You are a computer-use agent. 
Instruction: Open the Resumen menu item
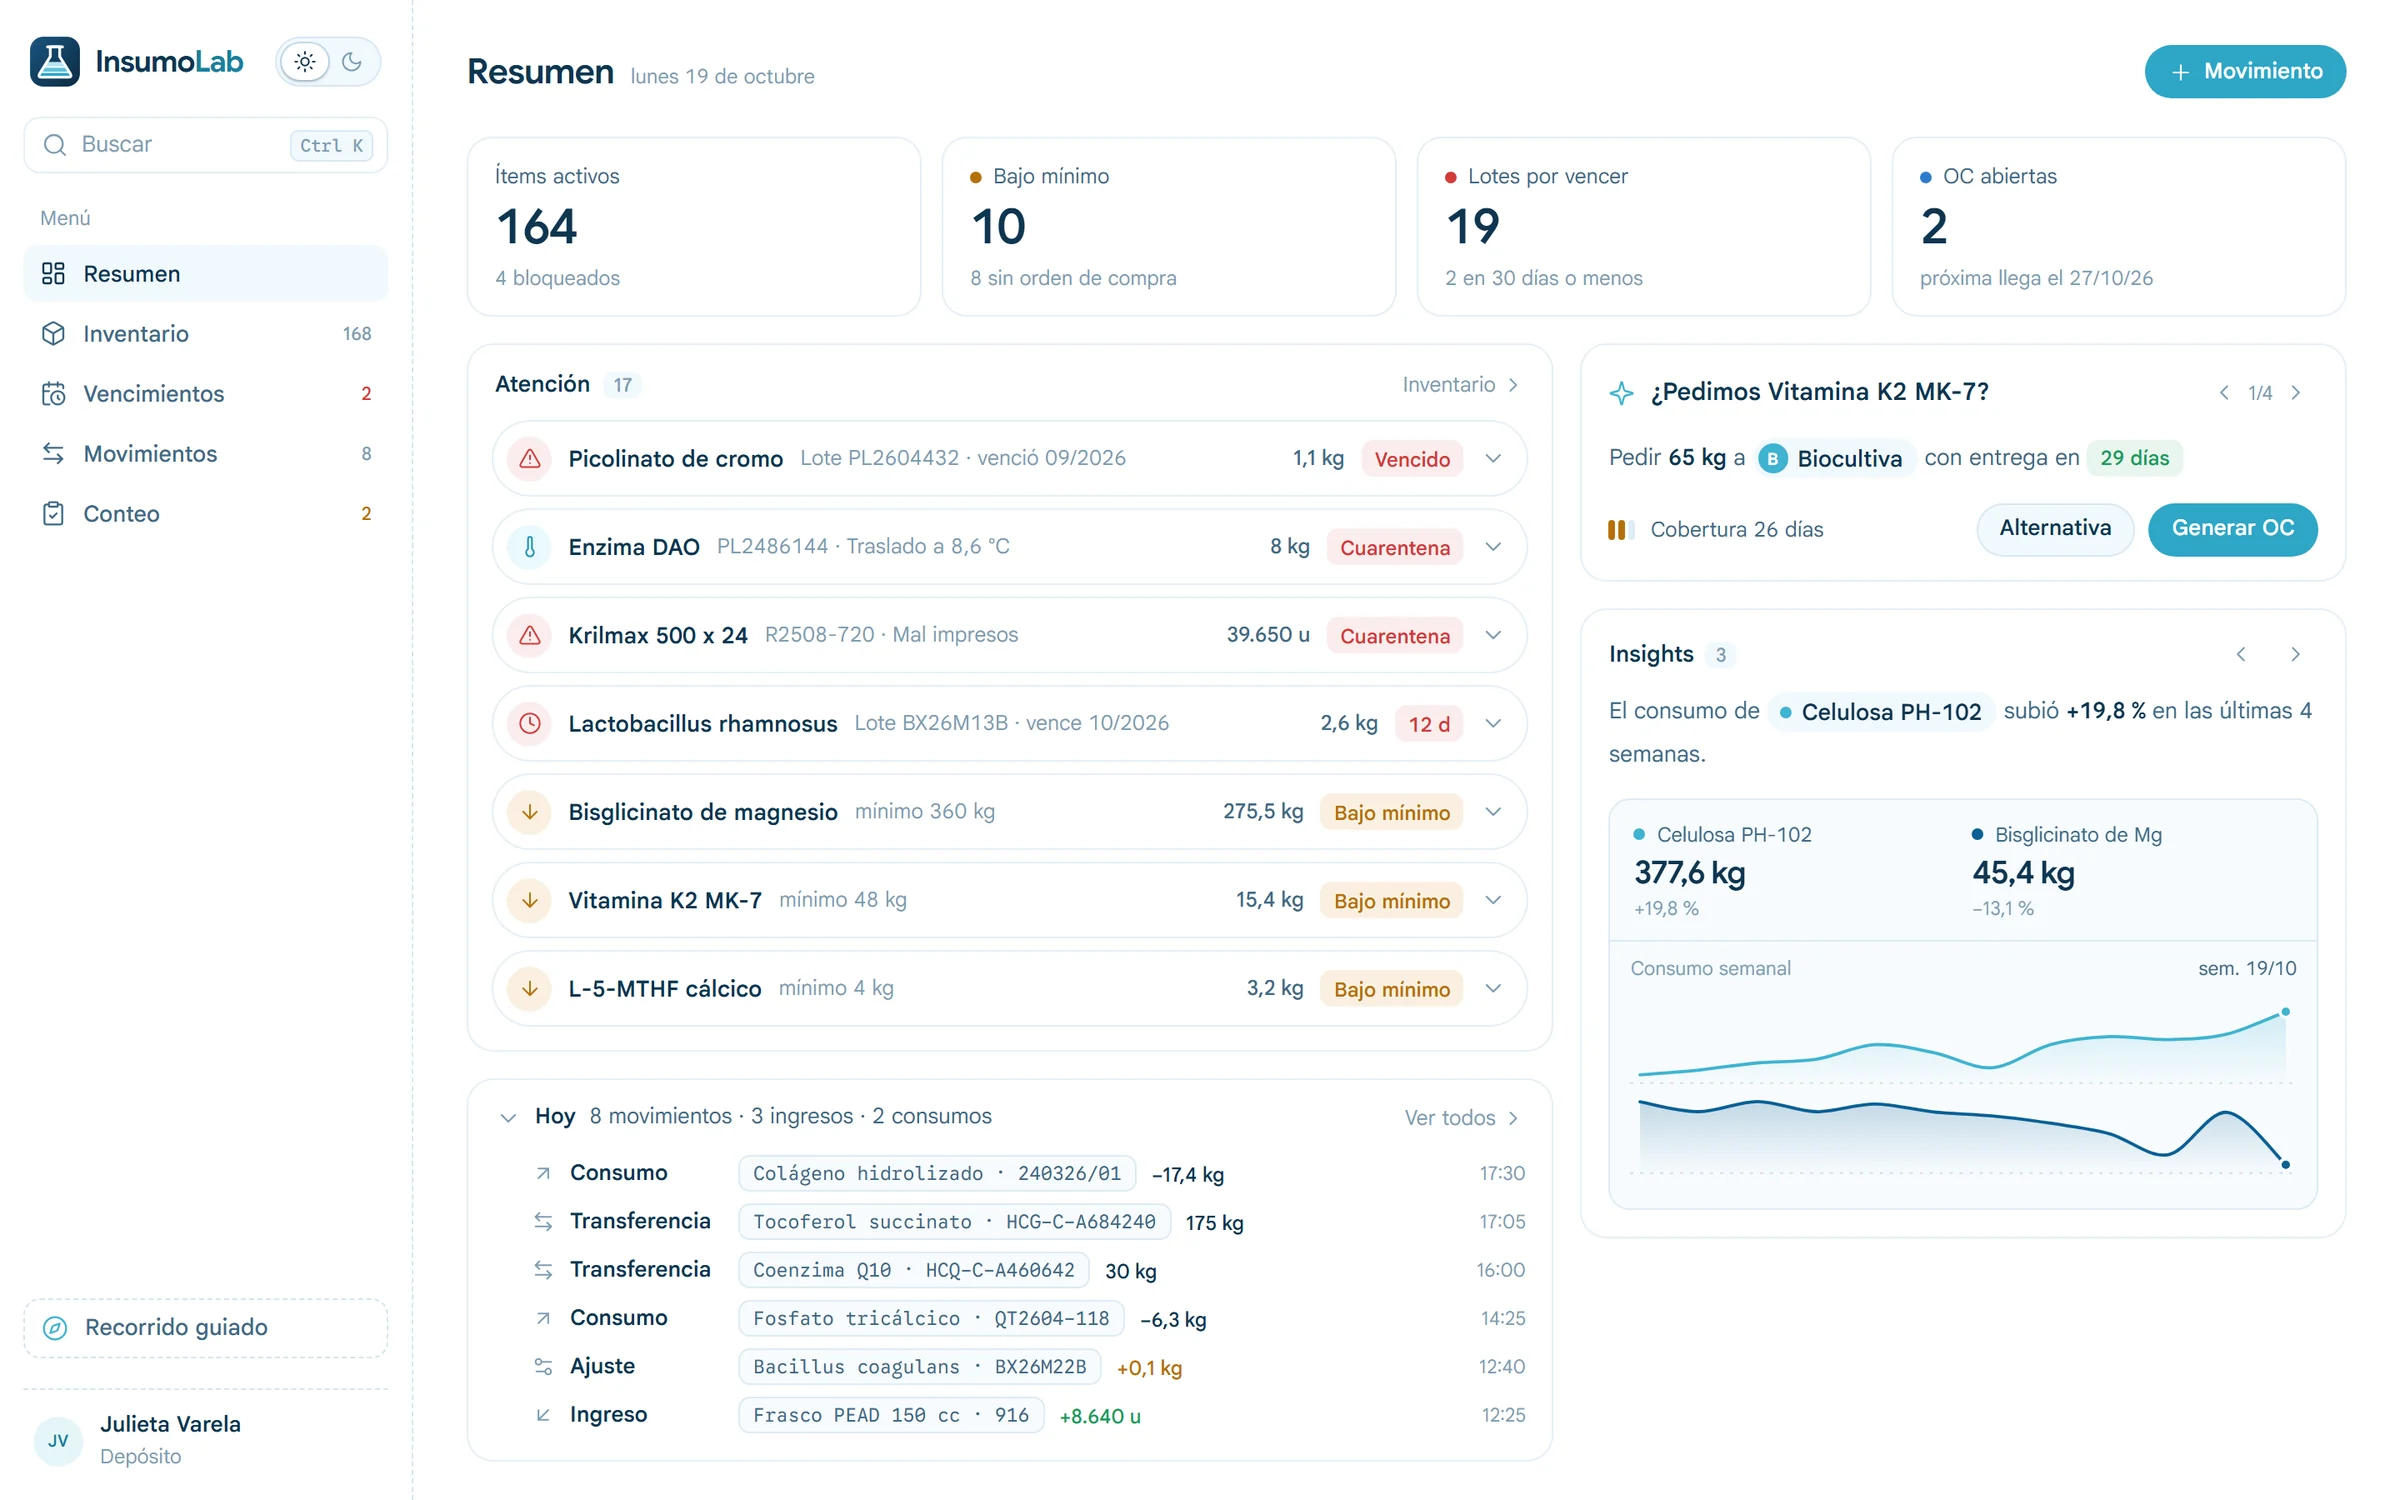pyautogui.click(x=205, y=274)
